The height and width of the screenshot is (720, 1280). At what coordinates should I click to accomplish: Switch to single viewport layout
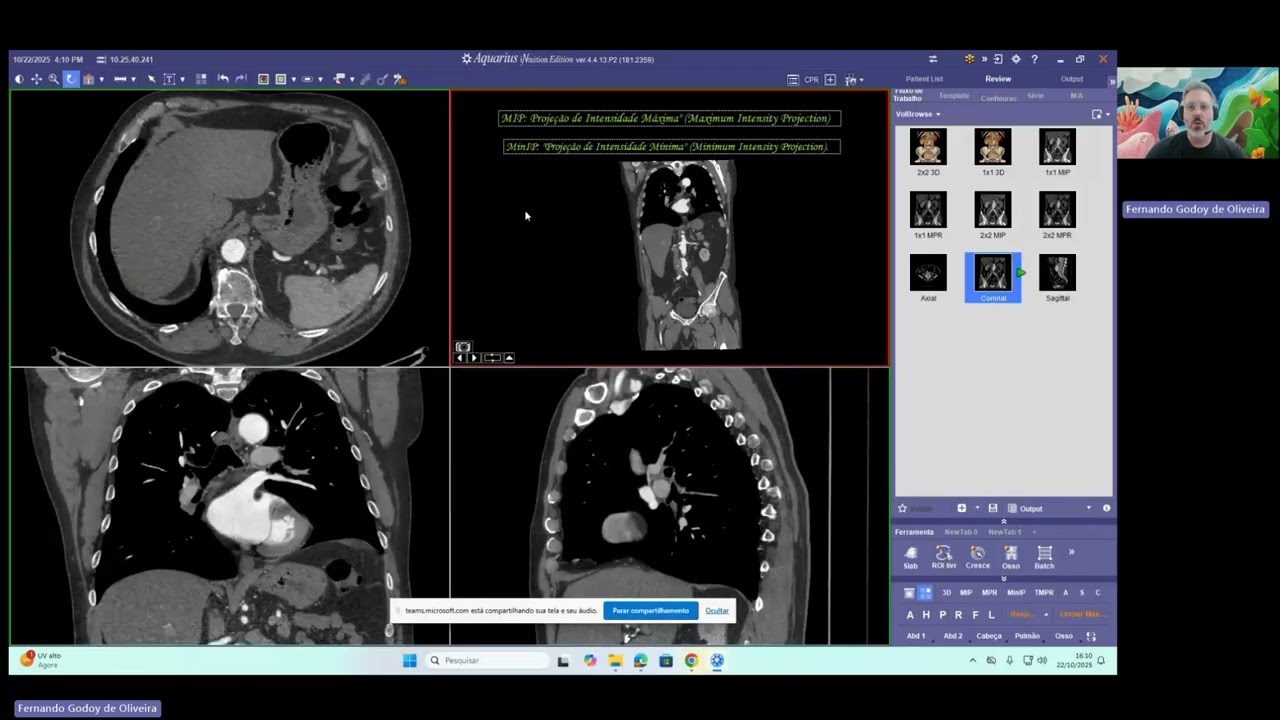909,592
